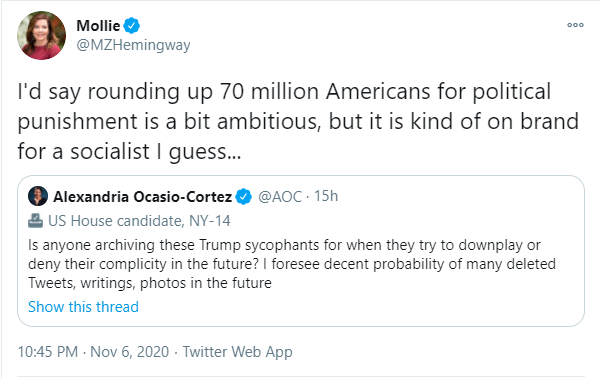The width and height of the screenshot is (600, 379).
Task: Click the quoted tweet card's last line of text
Action: coord(150,283)
